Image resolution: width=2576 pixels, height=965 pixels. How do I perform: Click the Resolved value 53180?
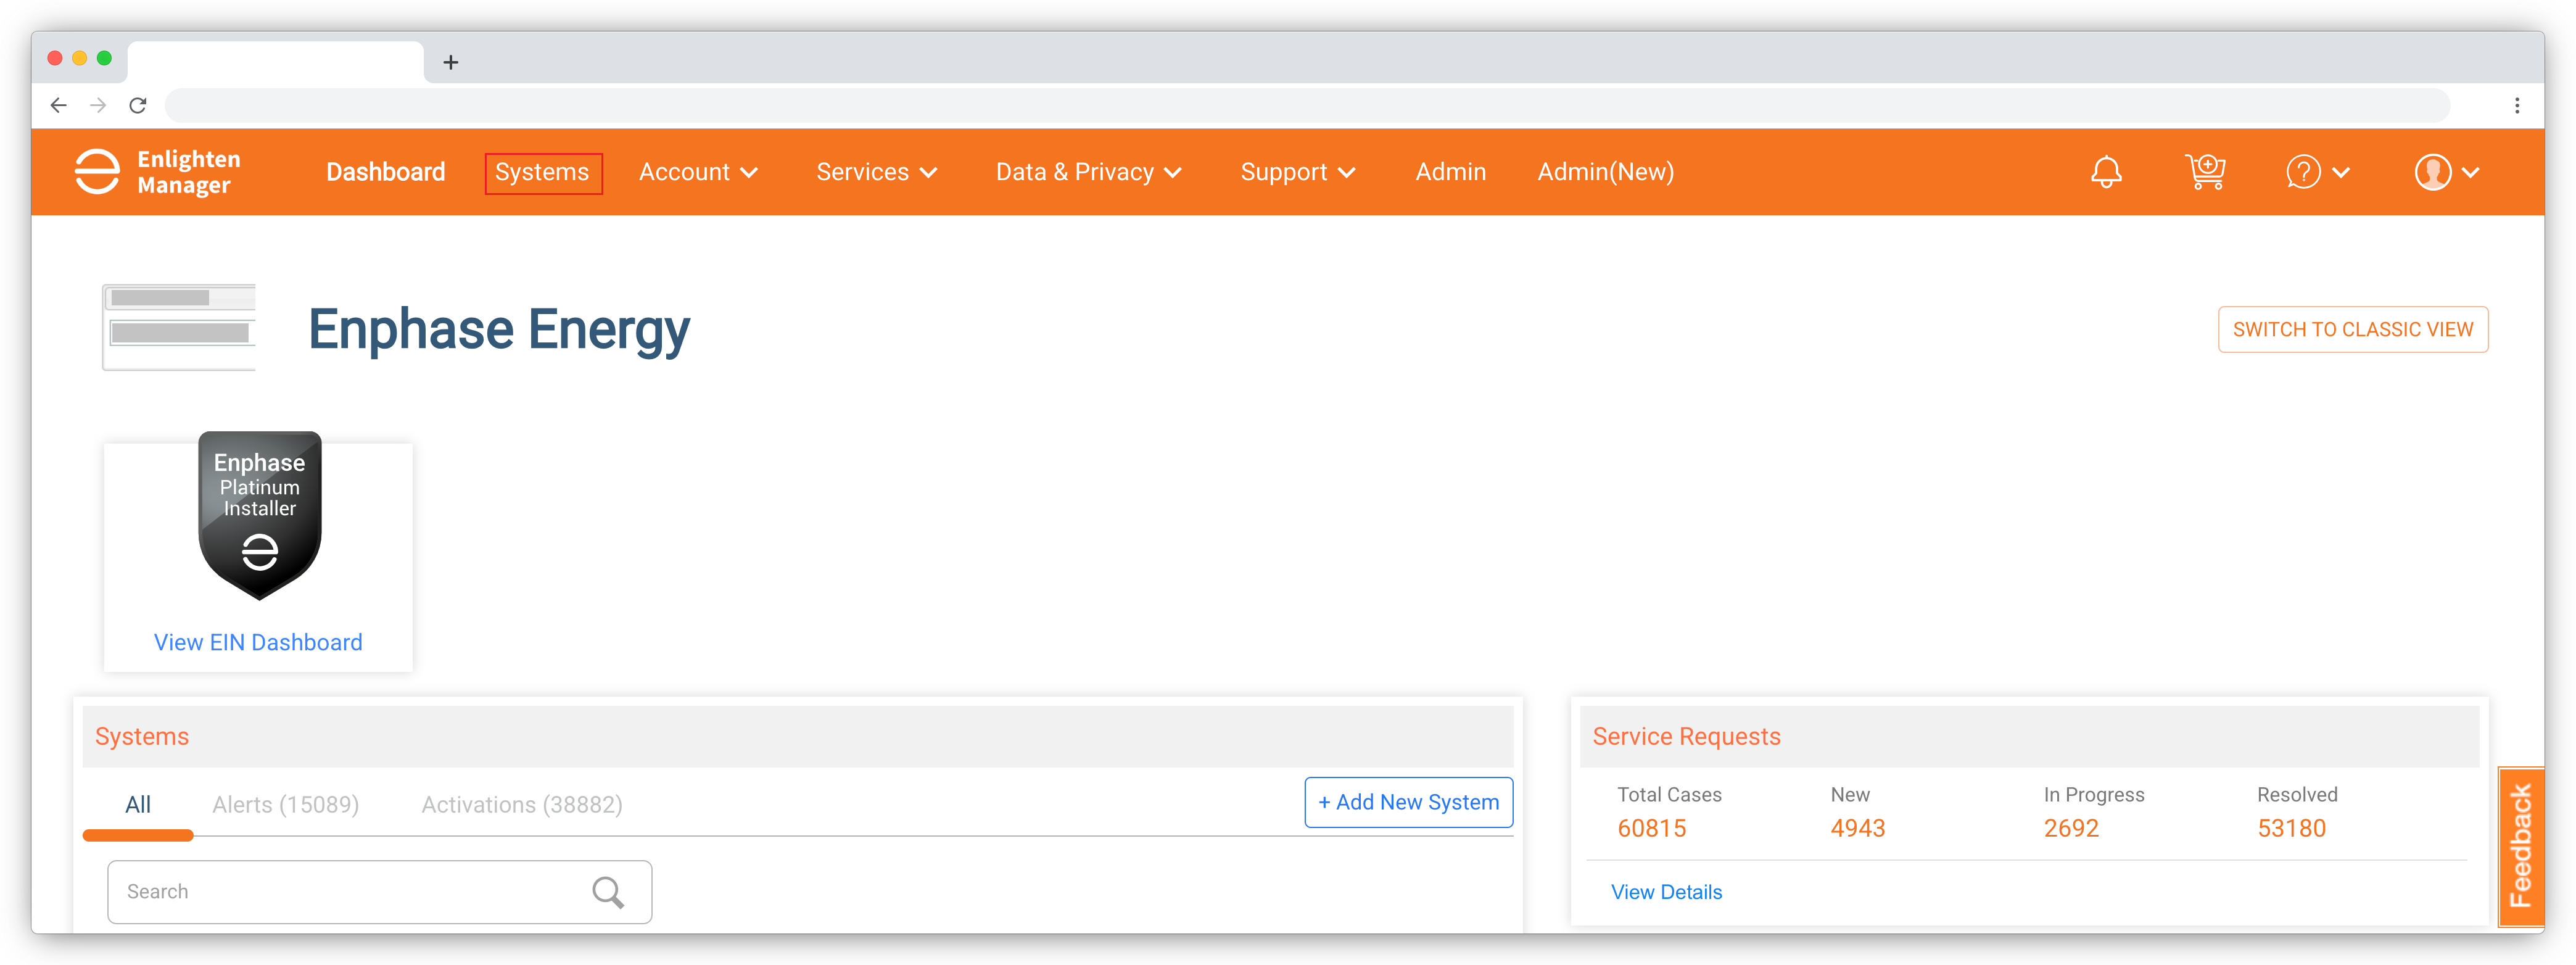click(2291, 828)
